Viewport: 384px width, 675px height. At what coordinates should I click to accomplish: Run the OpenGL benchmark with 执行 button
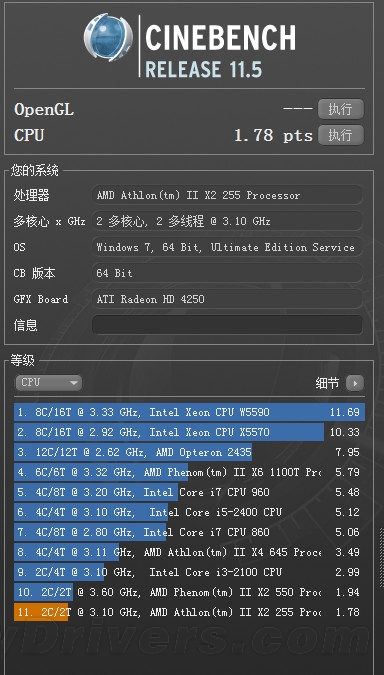pos(341,109)
